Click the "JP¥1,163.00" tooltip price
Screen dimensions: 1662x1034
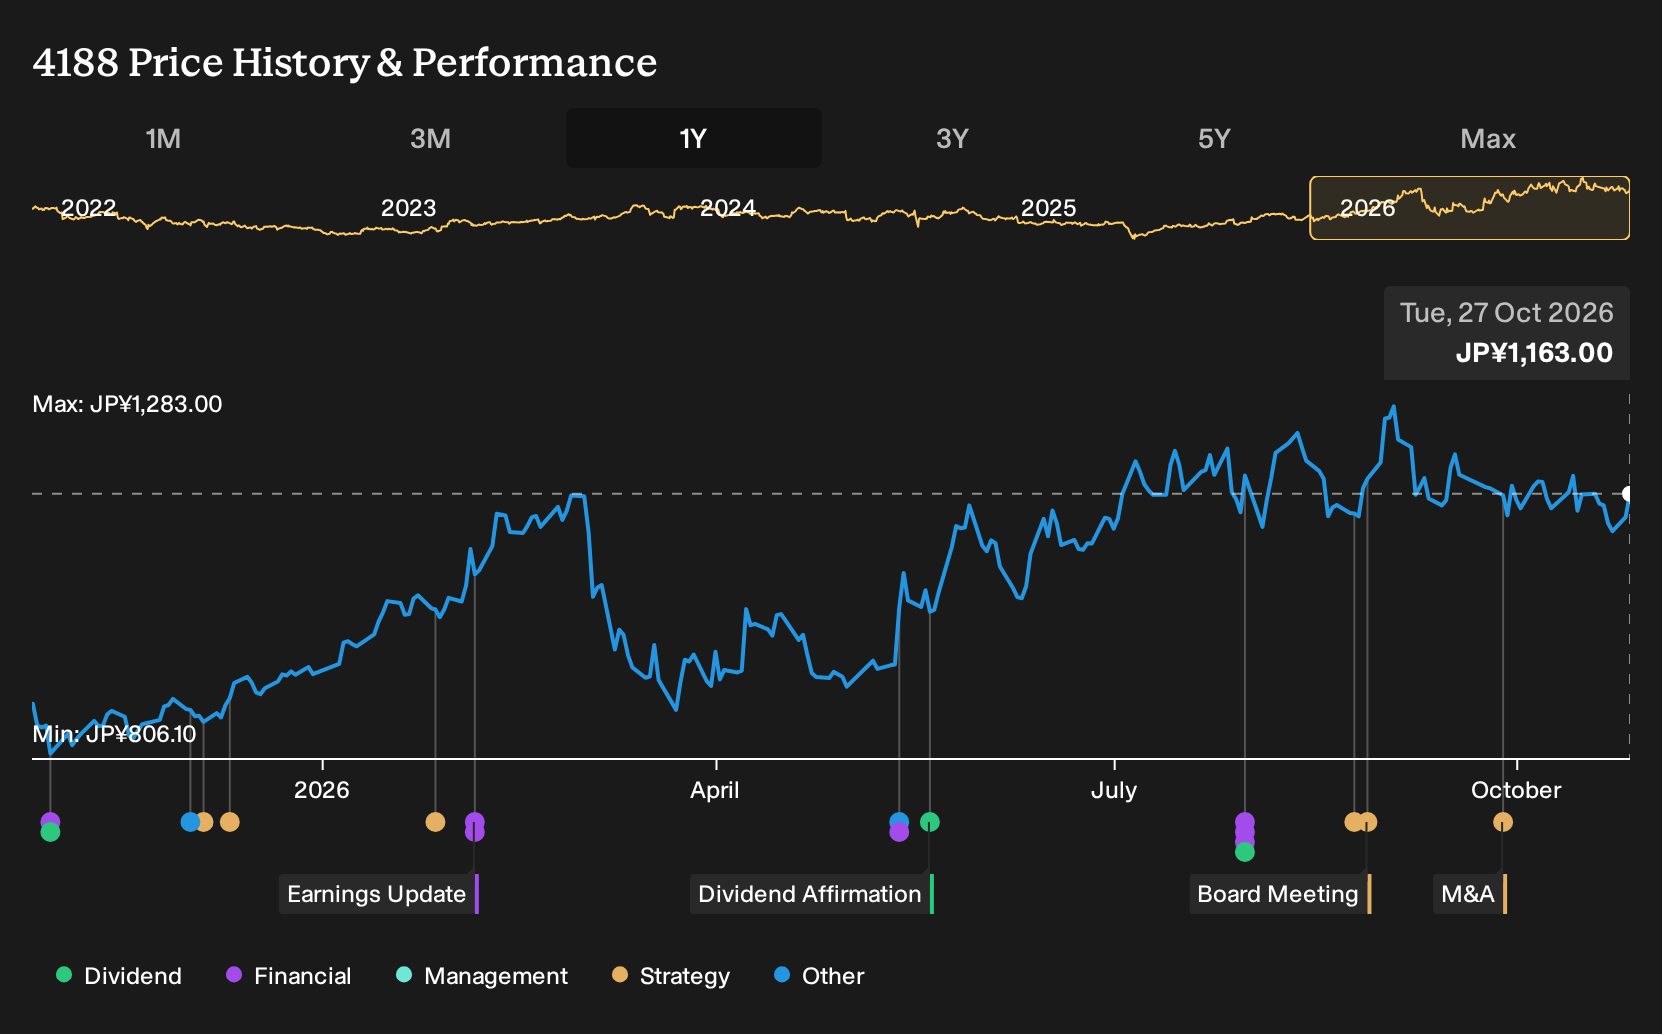(1535, 353)
